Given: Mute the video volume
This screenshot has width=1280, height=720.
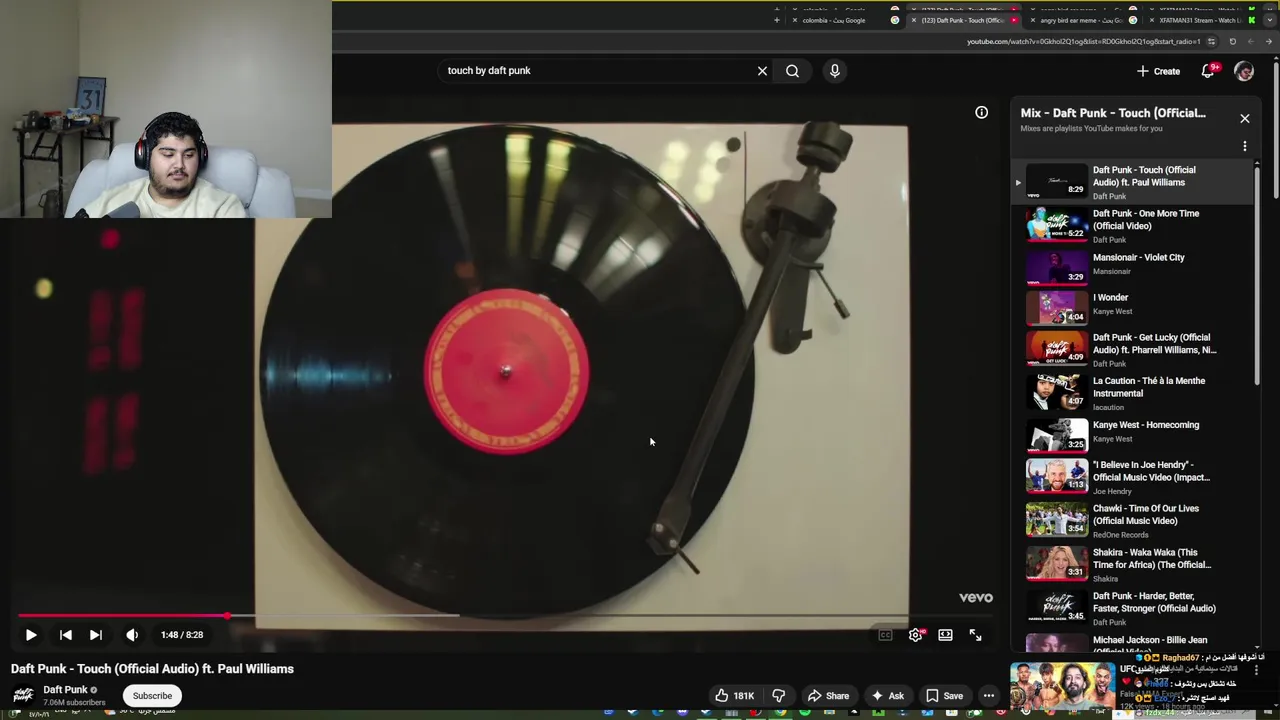Looking at the screenshot, I should [x=132, y=635].
